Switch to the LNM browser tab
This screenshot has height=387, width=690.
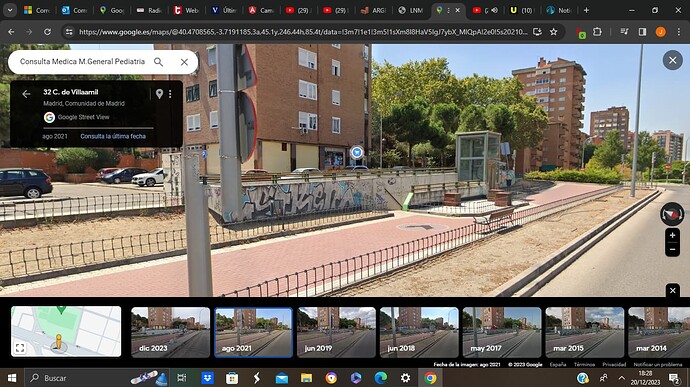coord(411,10)
